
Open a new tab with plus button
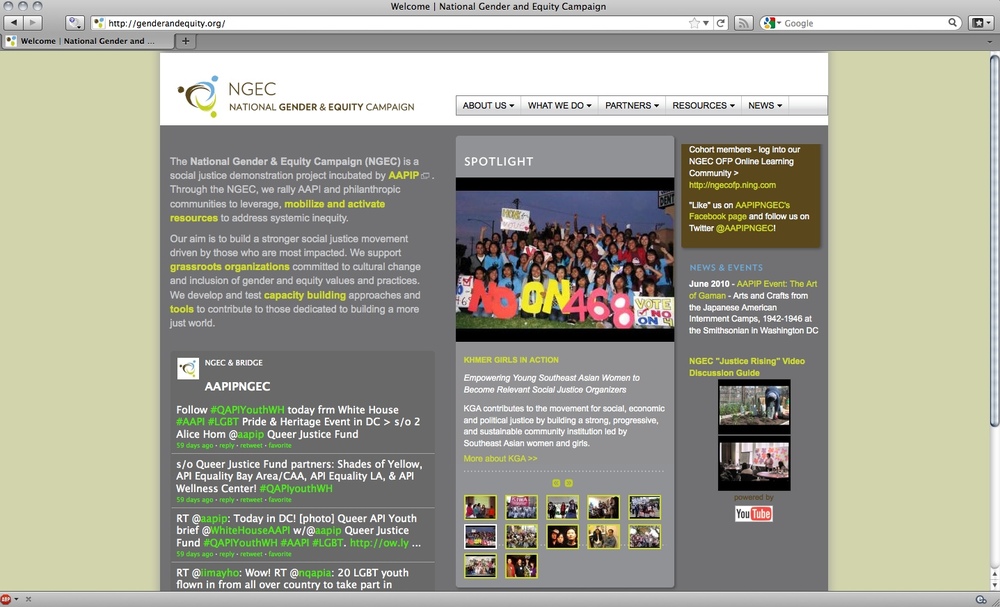(x=186, y=41)
